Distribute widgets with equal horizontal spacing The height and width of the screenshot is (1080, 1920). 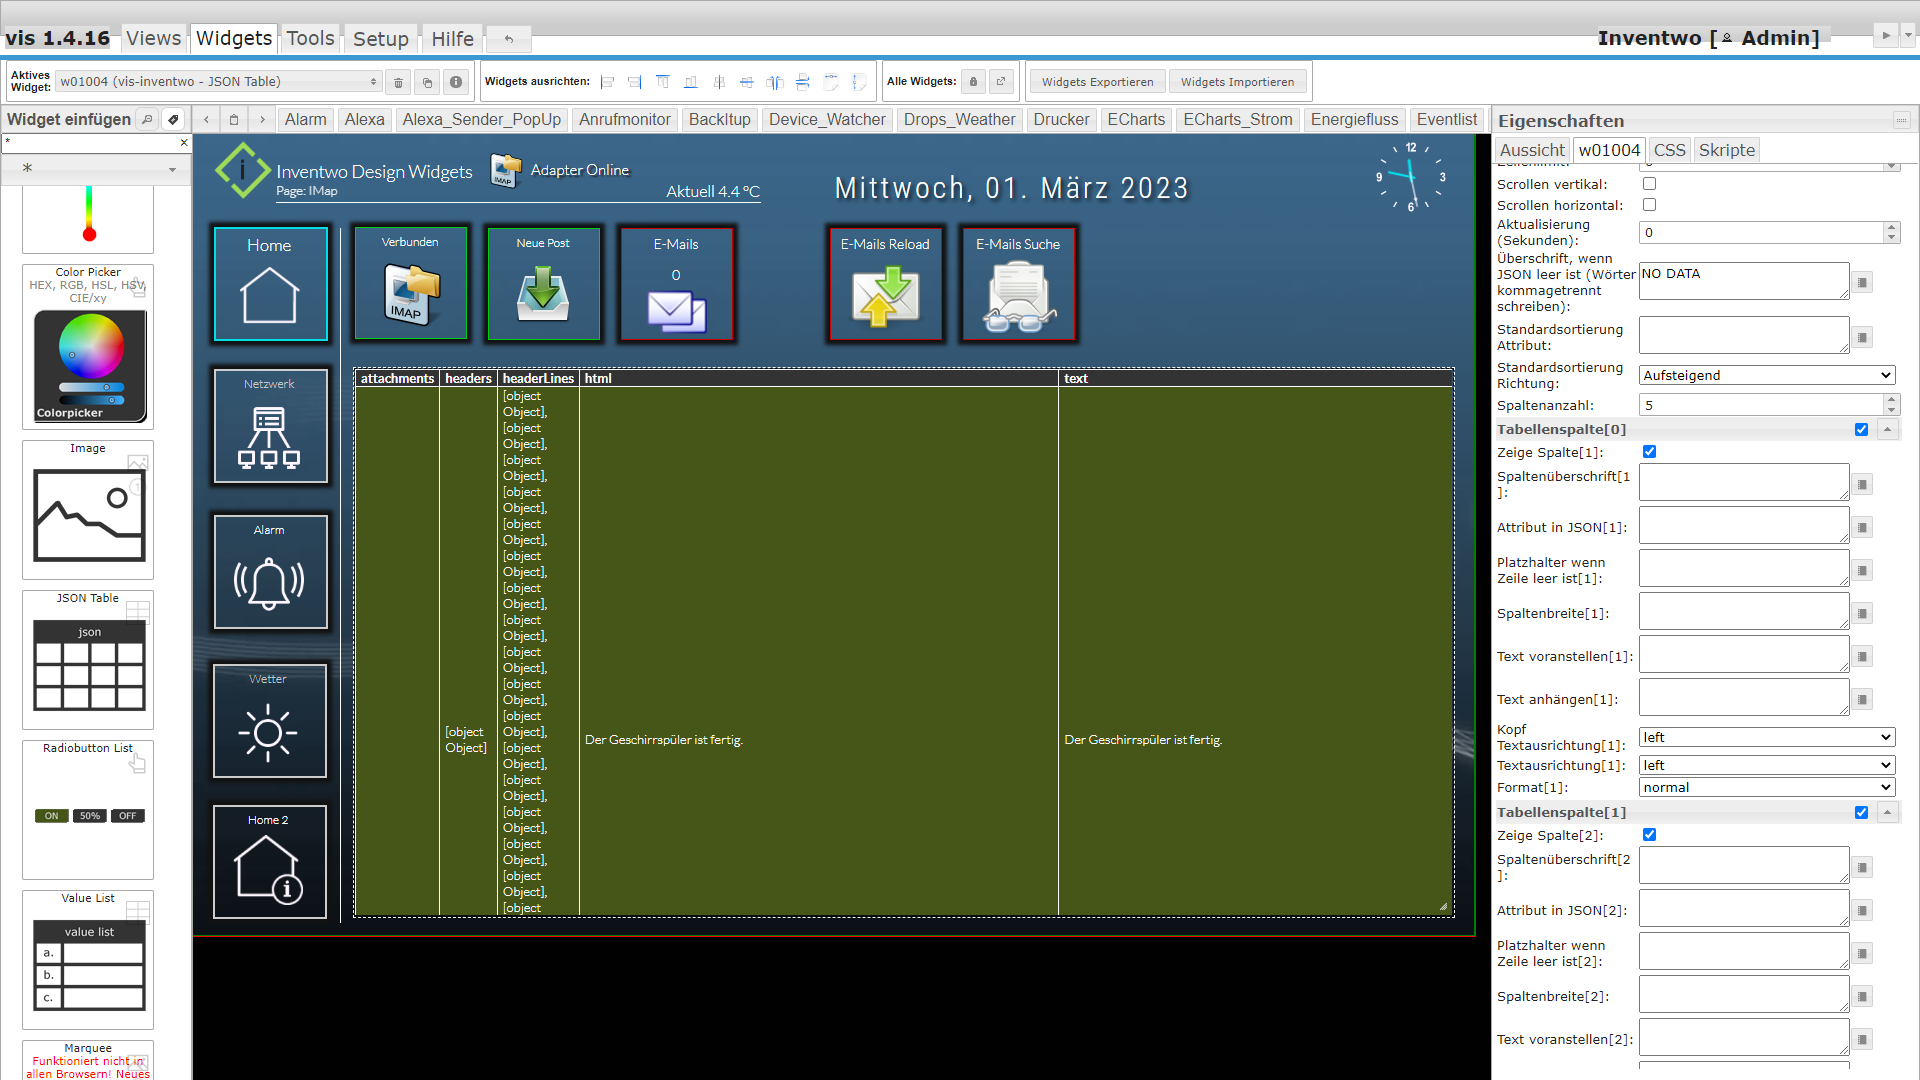[775, 82]
